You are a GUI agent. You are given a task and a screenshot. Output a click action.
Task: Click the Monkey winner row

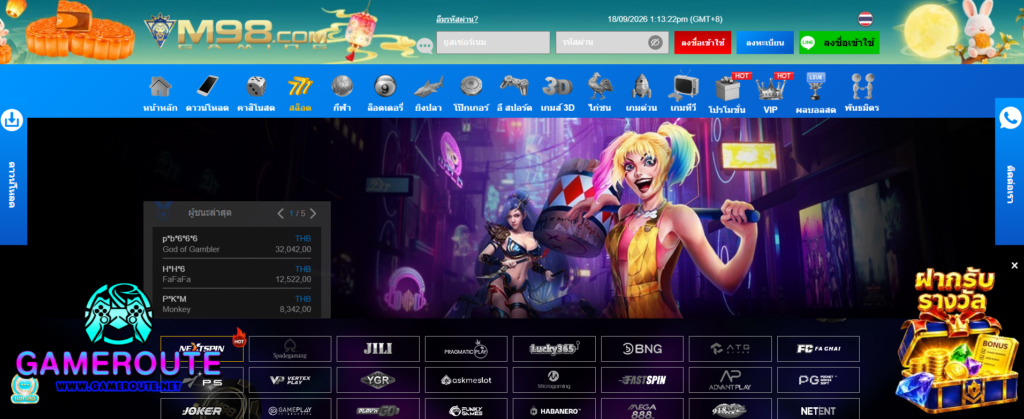coord(236,304)
